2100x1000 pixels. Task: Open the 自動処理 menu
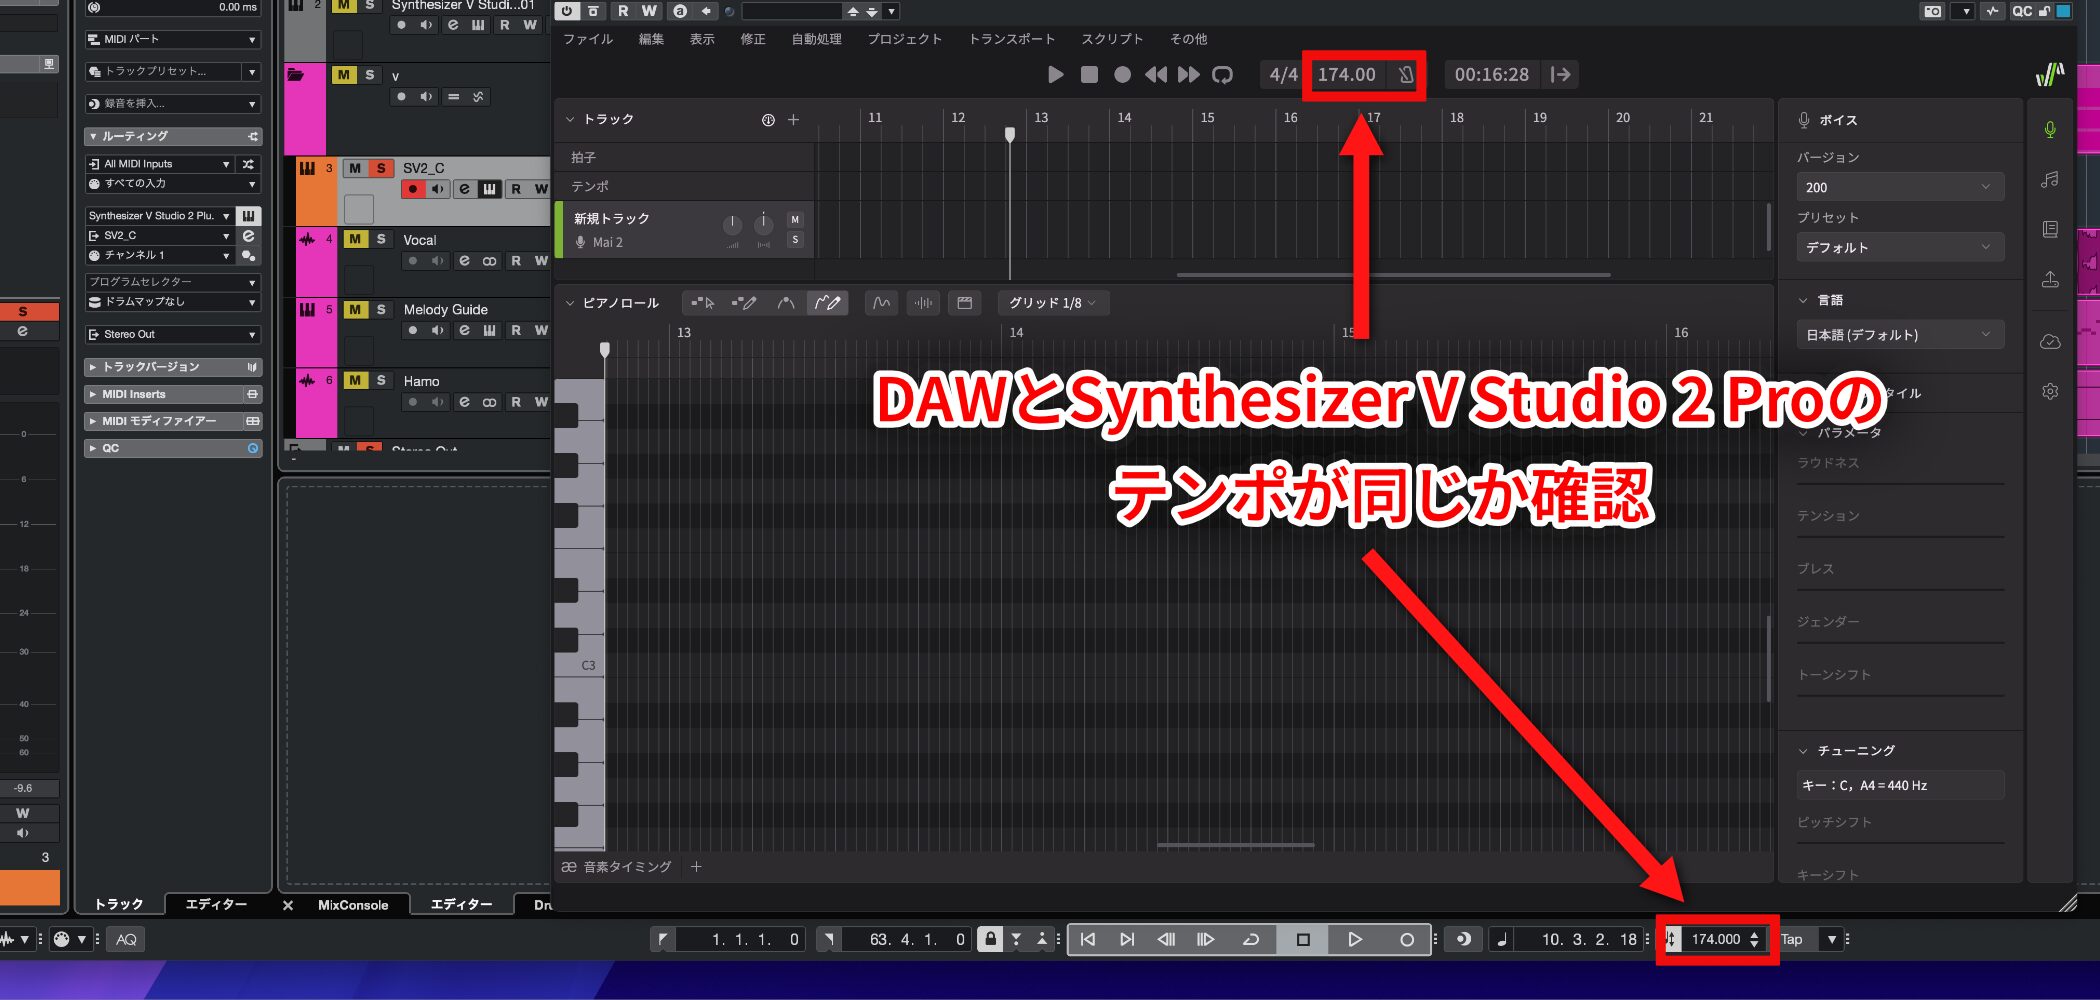pos(816,39)
